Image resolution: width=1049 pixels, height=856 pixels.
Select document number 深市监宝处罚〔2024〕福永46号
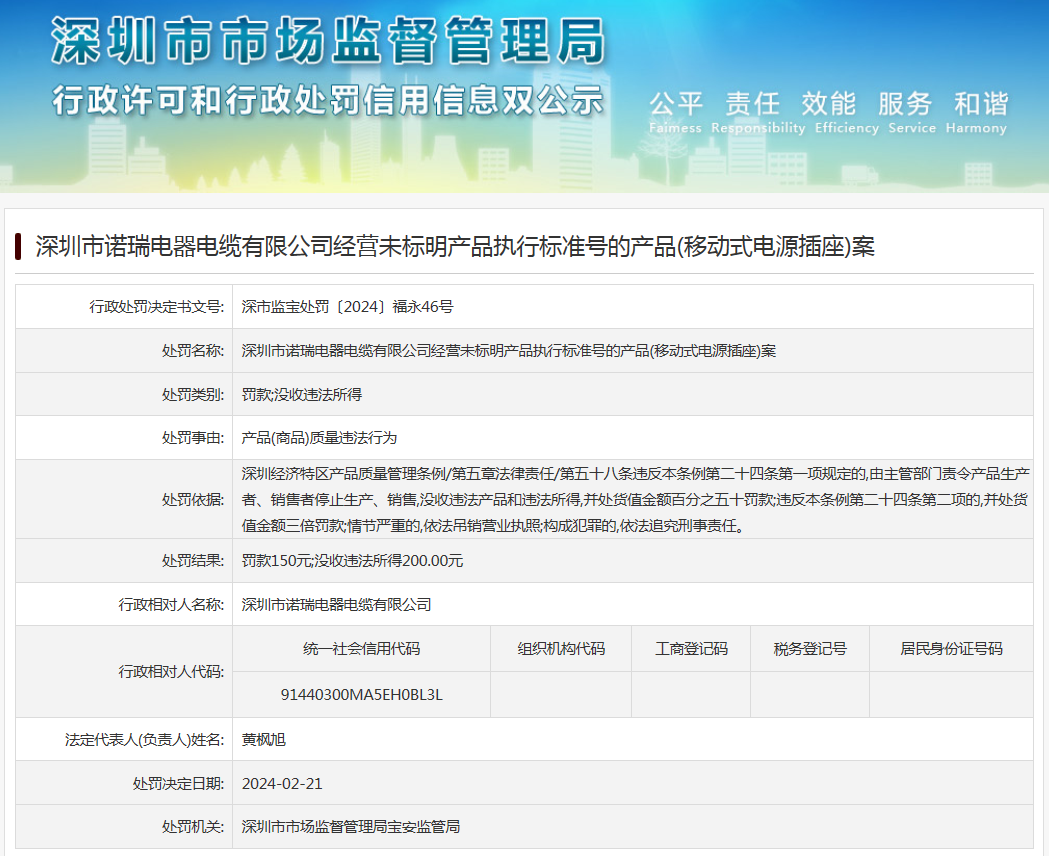coord(347,307)
